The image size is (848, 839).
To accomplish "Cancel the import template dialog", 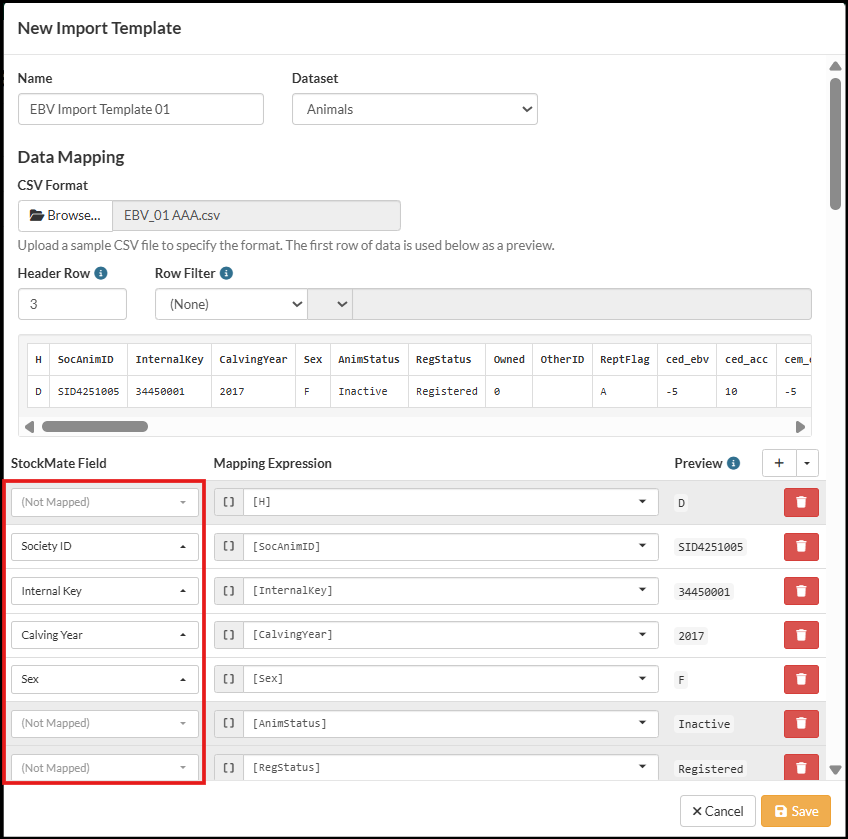I will (x=717, y=811).
